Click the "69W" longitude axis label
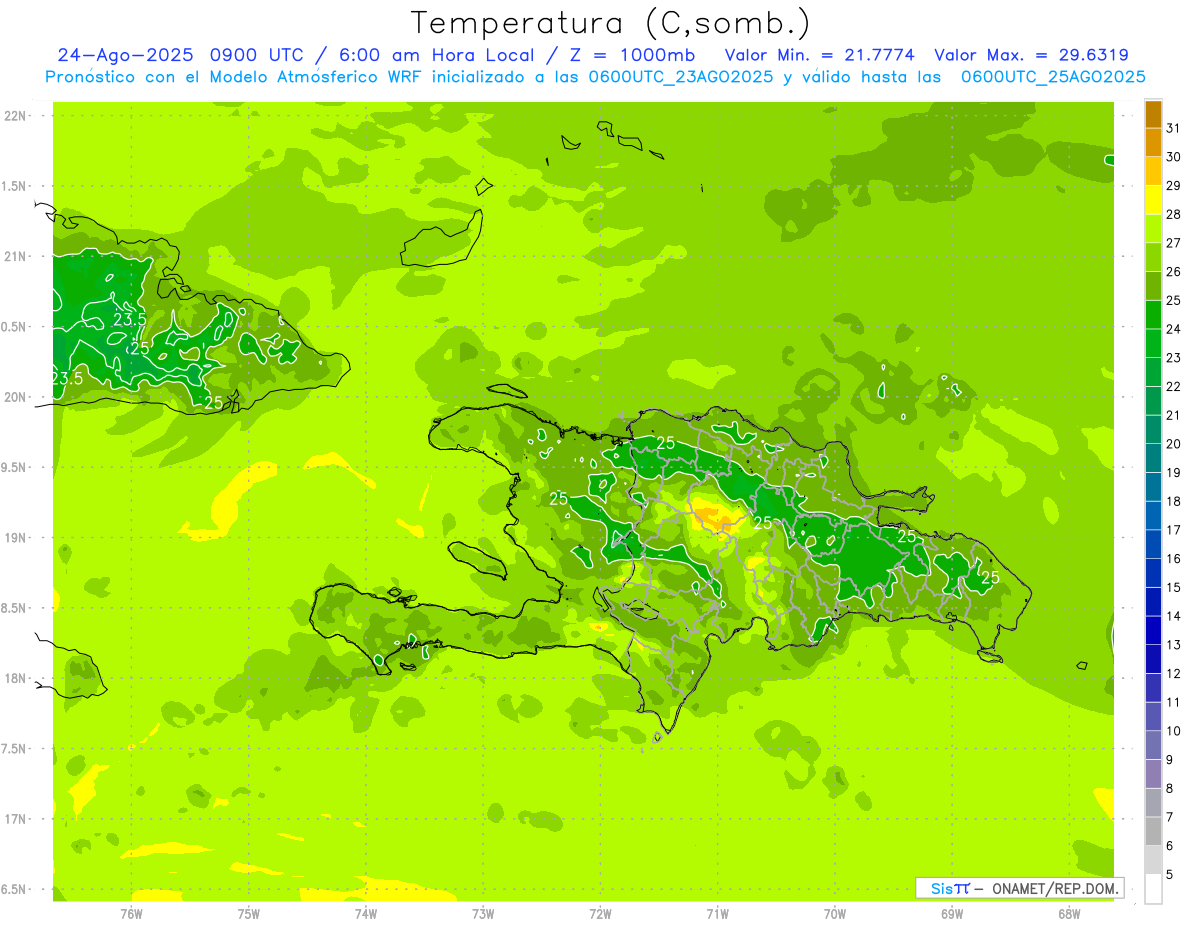1200x927 pixels. point(952,914)
